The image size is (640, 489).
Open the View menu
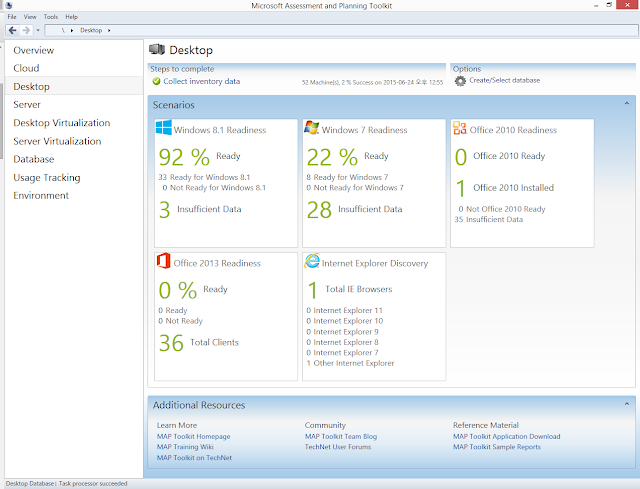tap(30, 17)
